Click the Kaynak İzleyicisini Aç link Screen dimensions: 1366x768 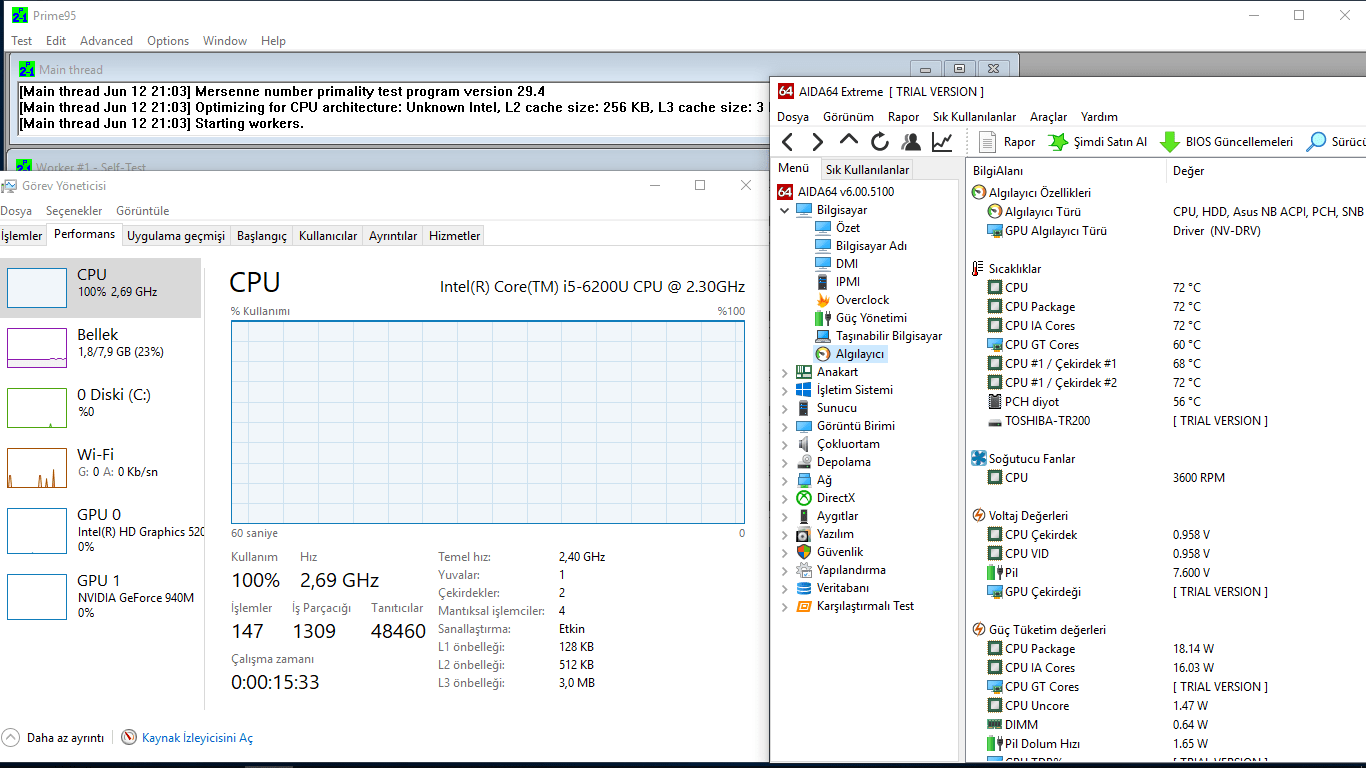pos(197,738)
